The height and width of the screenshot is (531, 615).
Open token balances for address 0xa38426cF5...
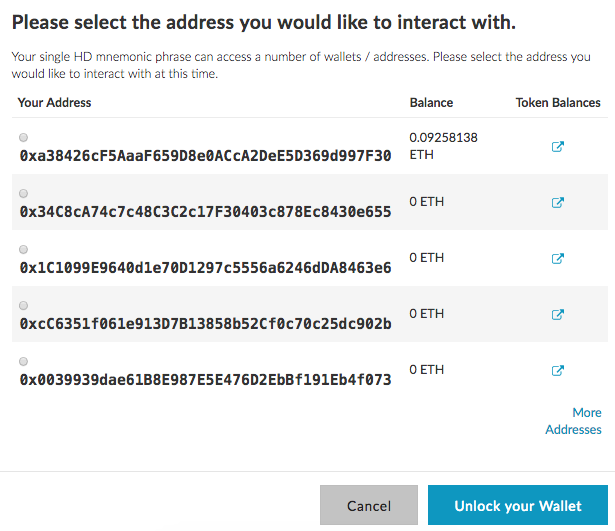(558, 146)
